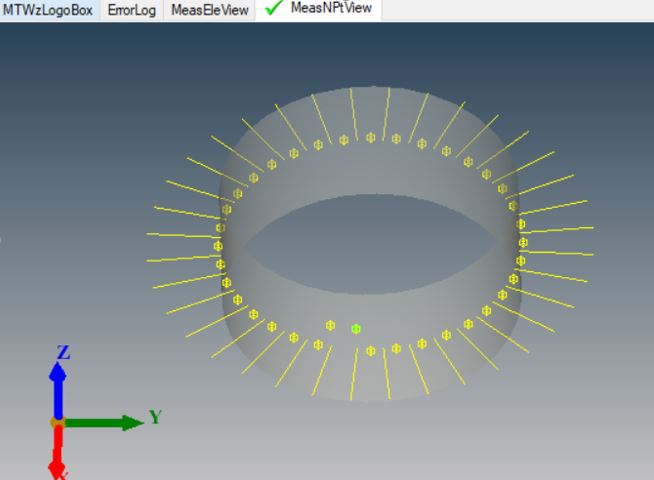Open the ErrorLog tab
Screen dimensions: 654x480
pos(132,10)
